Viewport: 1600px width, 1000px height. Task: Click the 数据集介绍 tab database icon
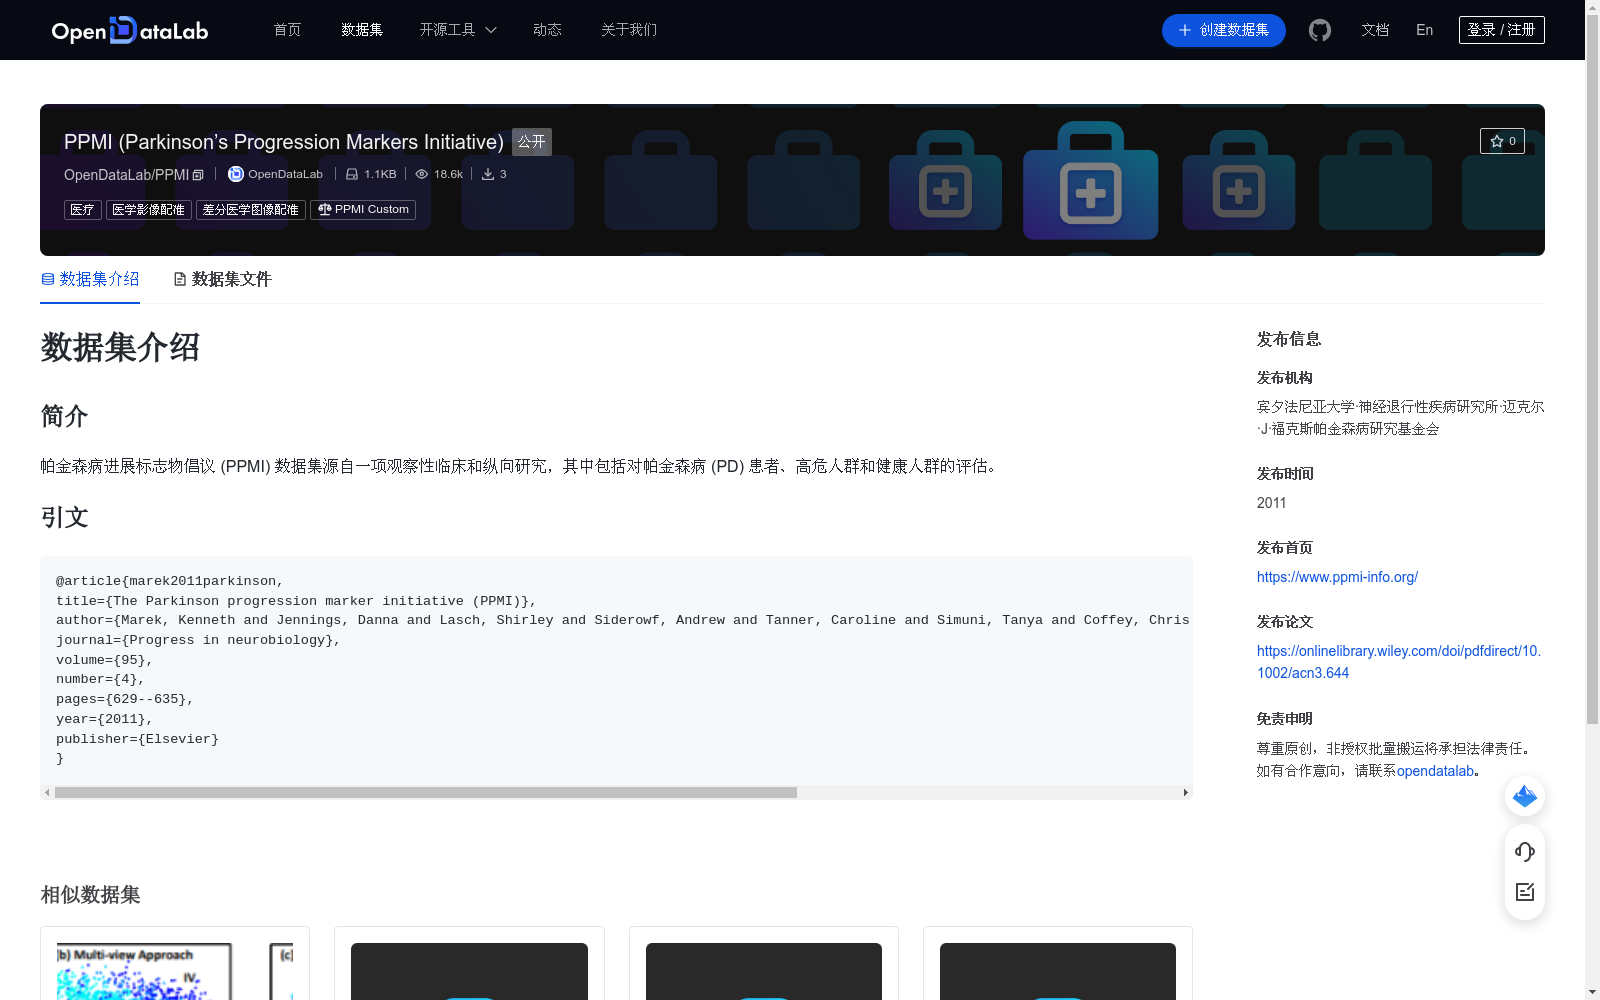48,279
